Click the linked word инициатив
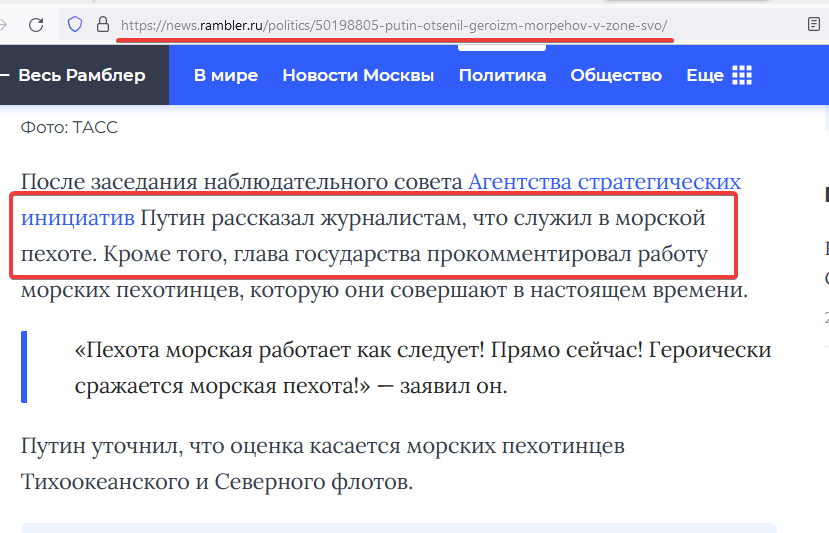 77,218
